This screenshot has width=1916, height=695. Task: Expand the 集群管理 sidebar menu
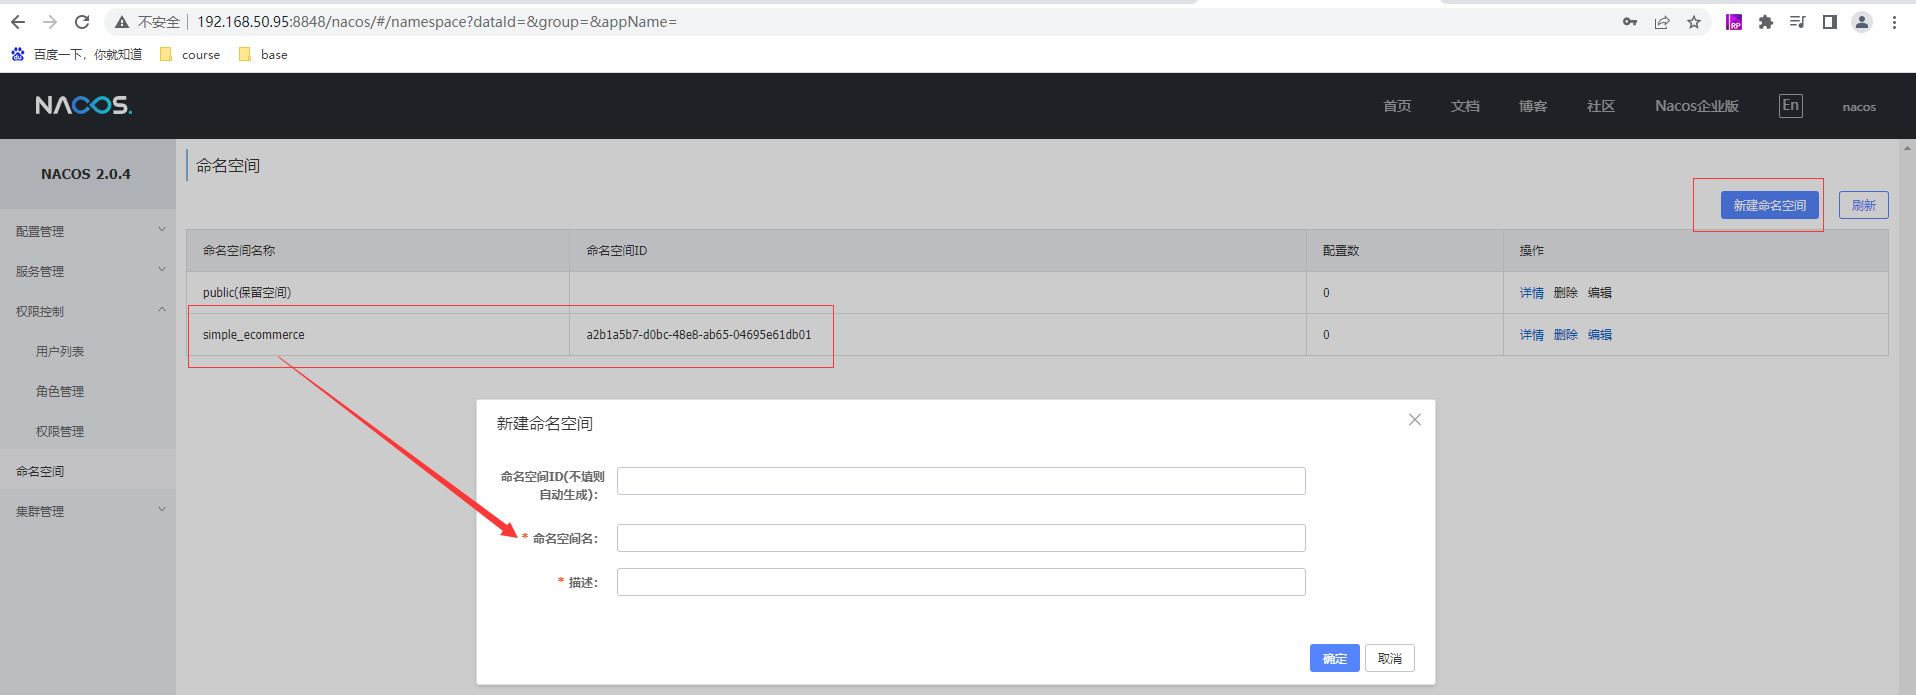point(86,511)
